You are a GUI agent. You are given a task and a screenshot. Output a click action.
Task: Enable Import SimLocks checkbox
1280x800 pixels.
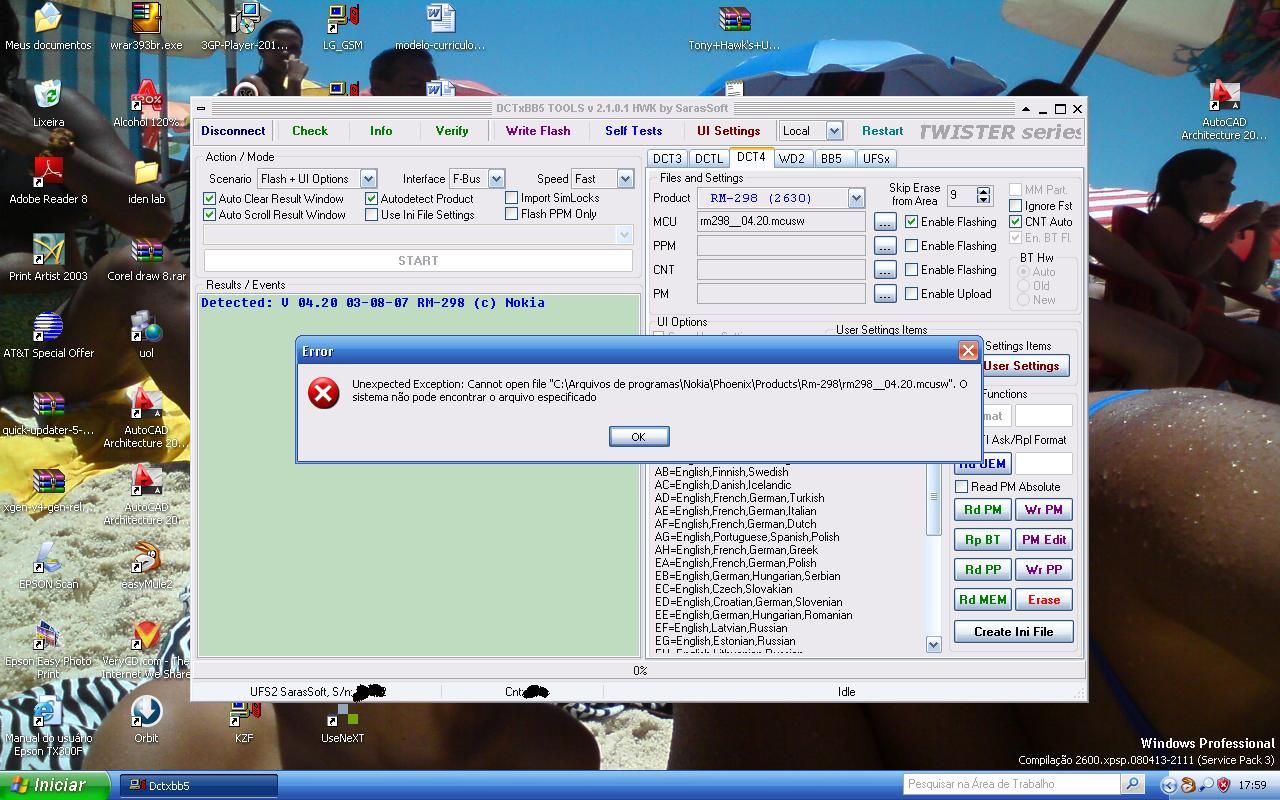(512, 198)
